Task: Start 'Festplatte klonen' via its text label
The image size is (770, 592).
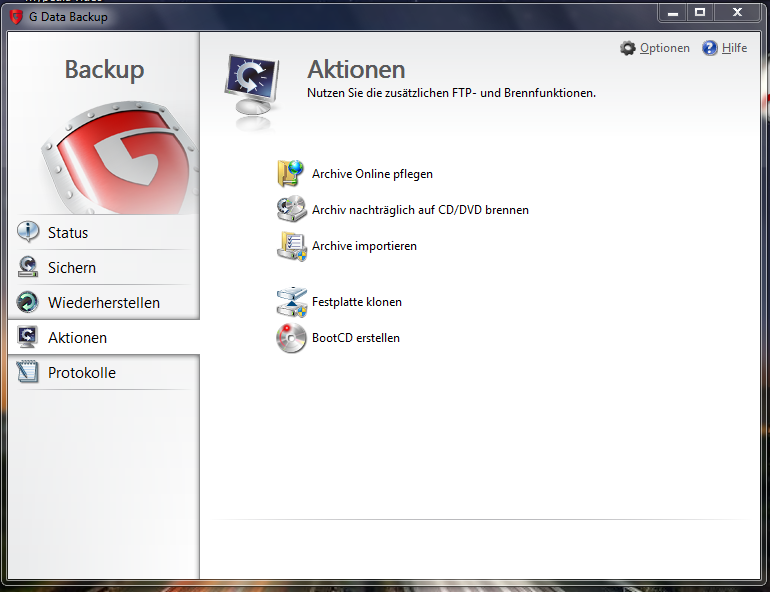Action: (357, 302)
